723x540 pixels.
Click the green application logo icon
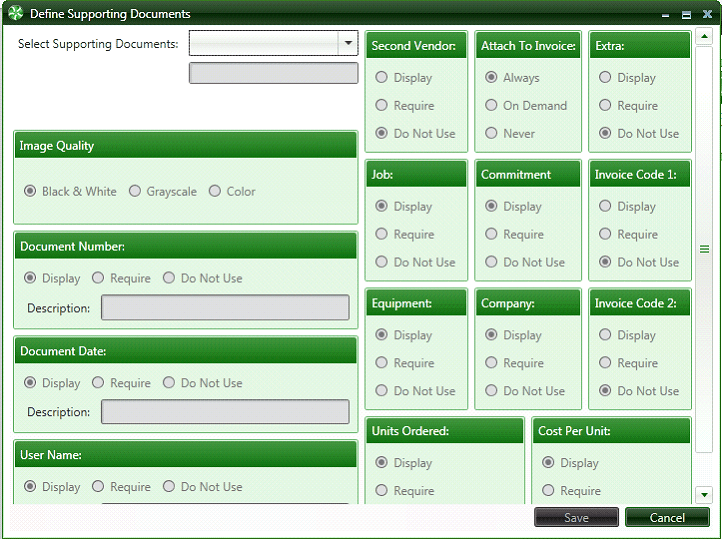point(15,13)
